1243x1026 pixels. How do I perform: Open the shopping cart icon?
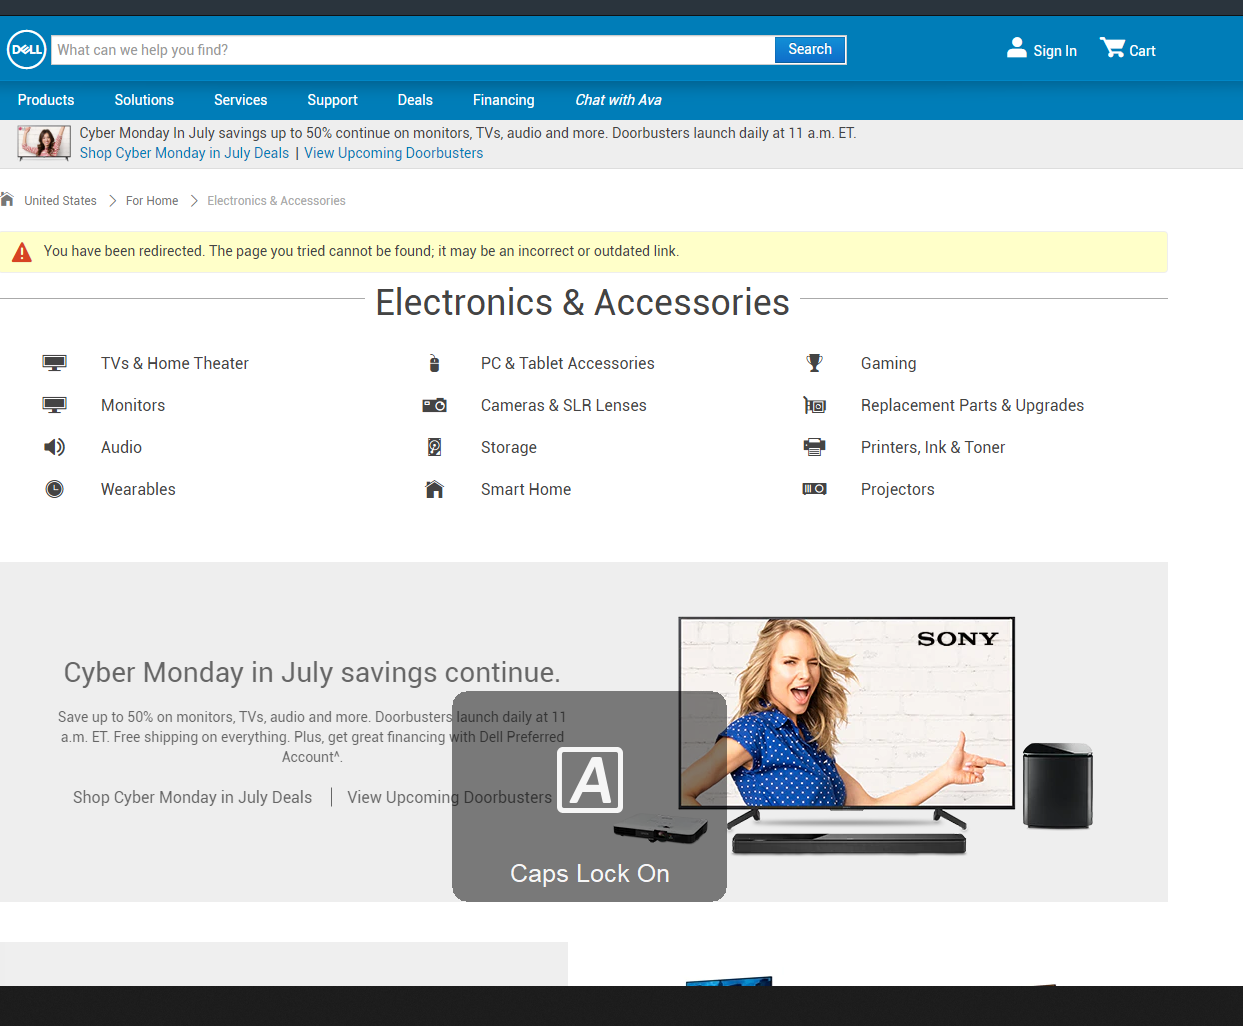pyautogui.click(x=1112, y=48)
